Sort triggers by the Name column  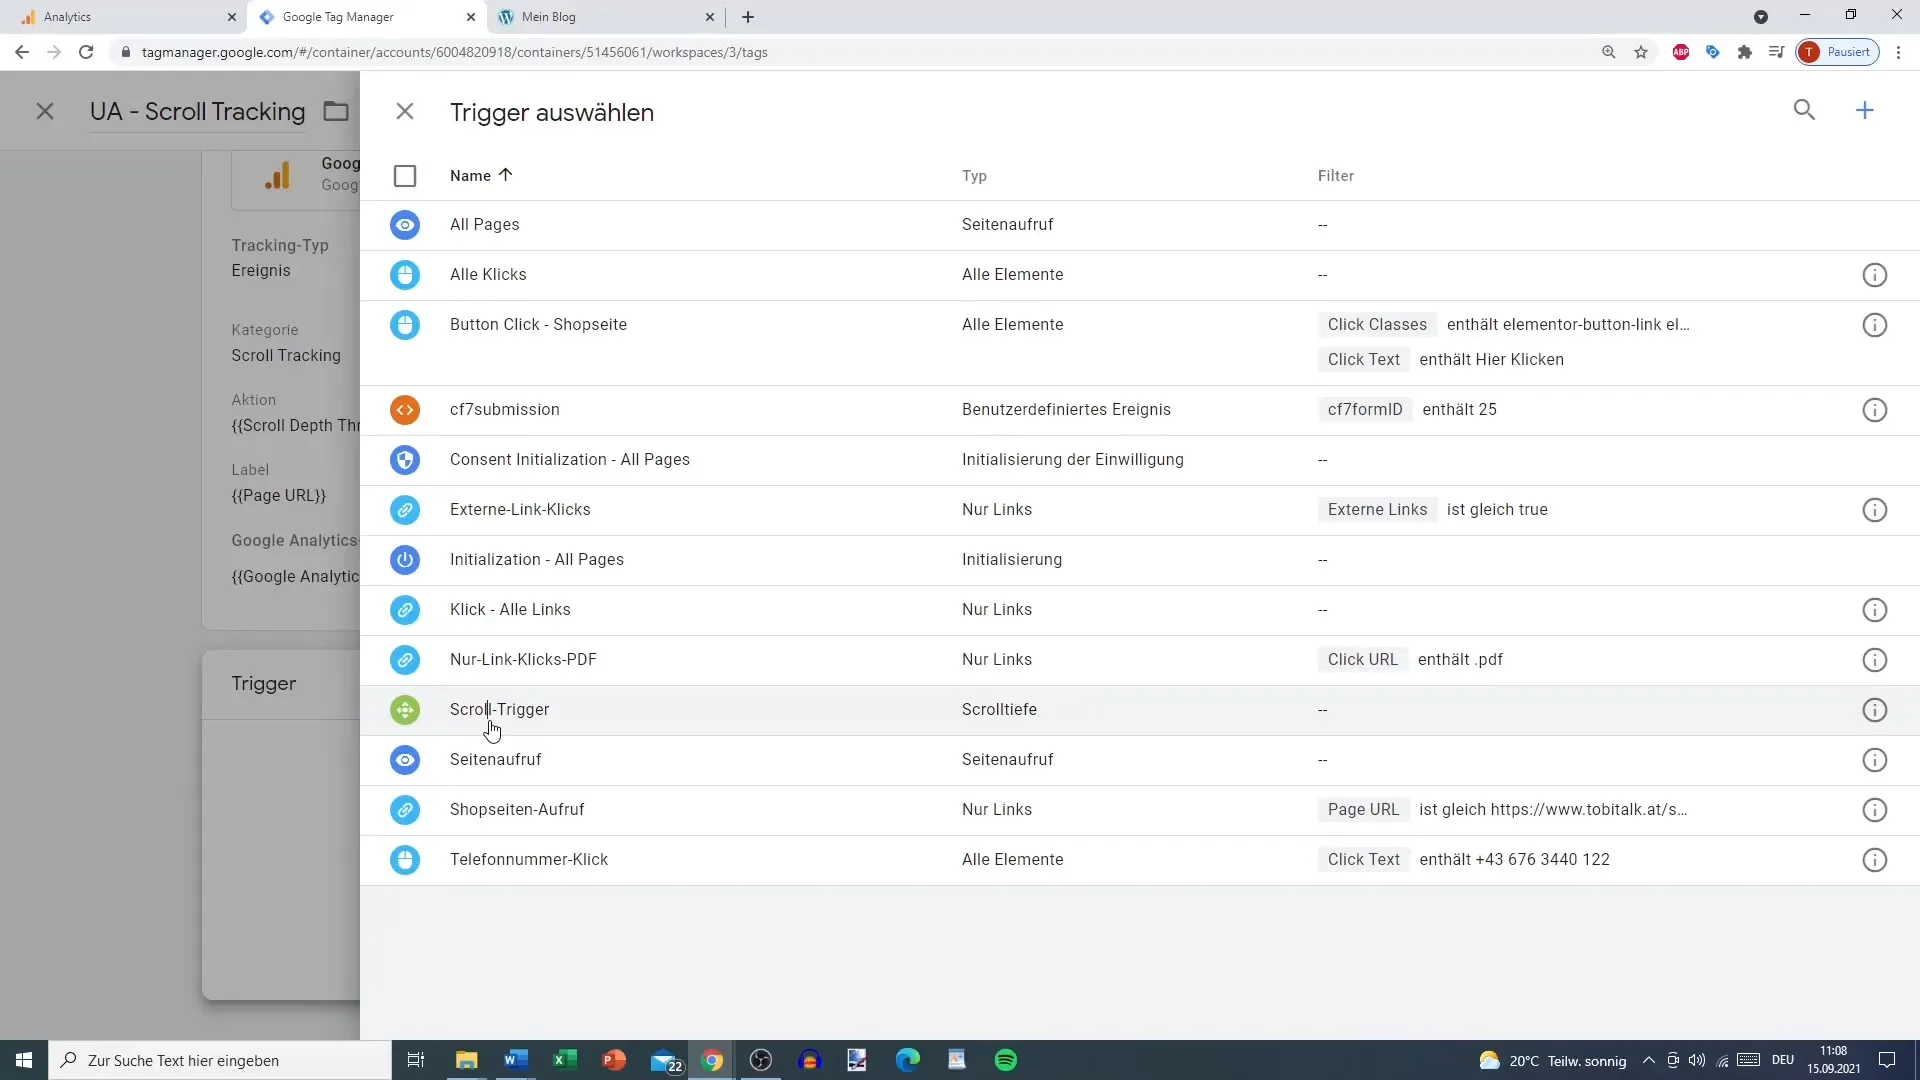click(481, 175)
